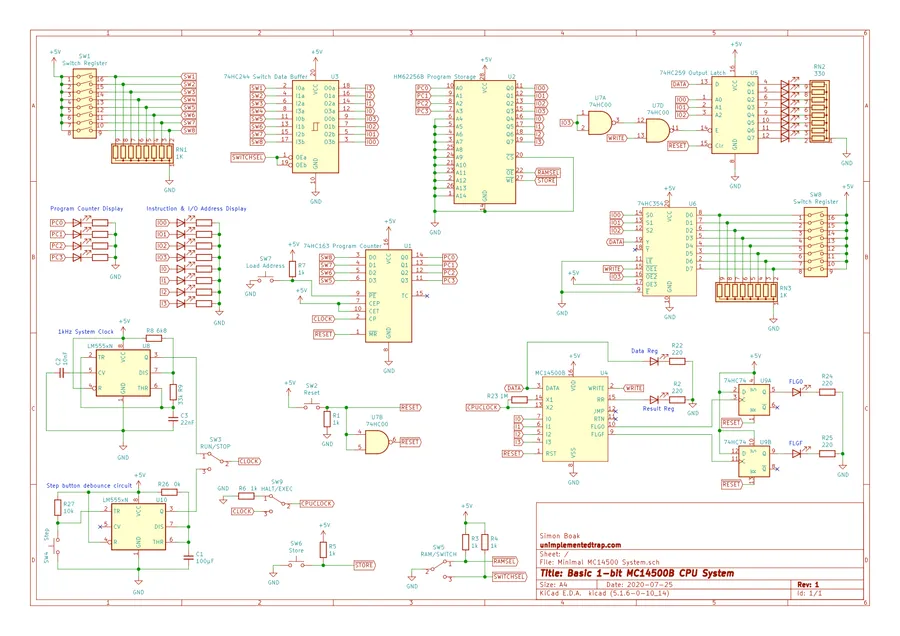This screenshot has height=636, width=900.
Task: Select the Result Reg LED diode
Action: 653,399
